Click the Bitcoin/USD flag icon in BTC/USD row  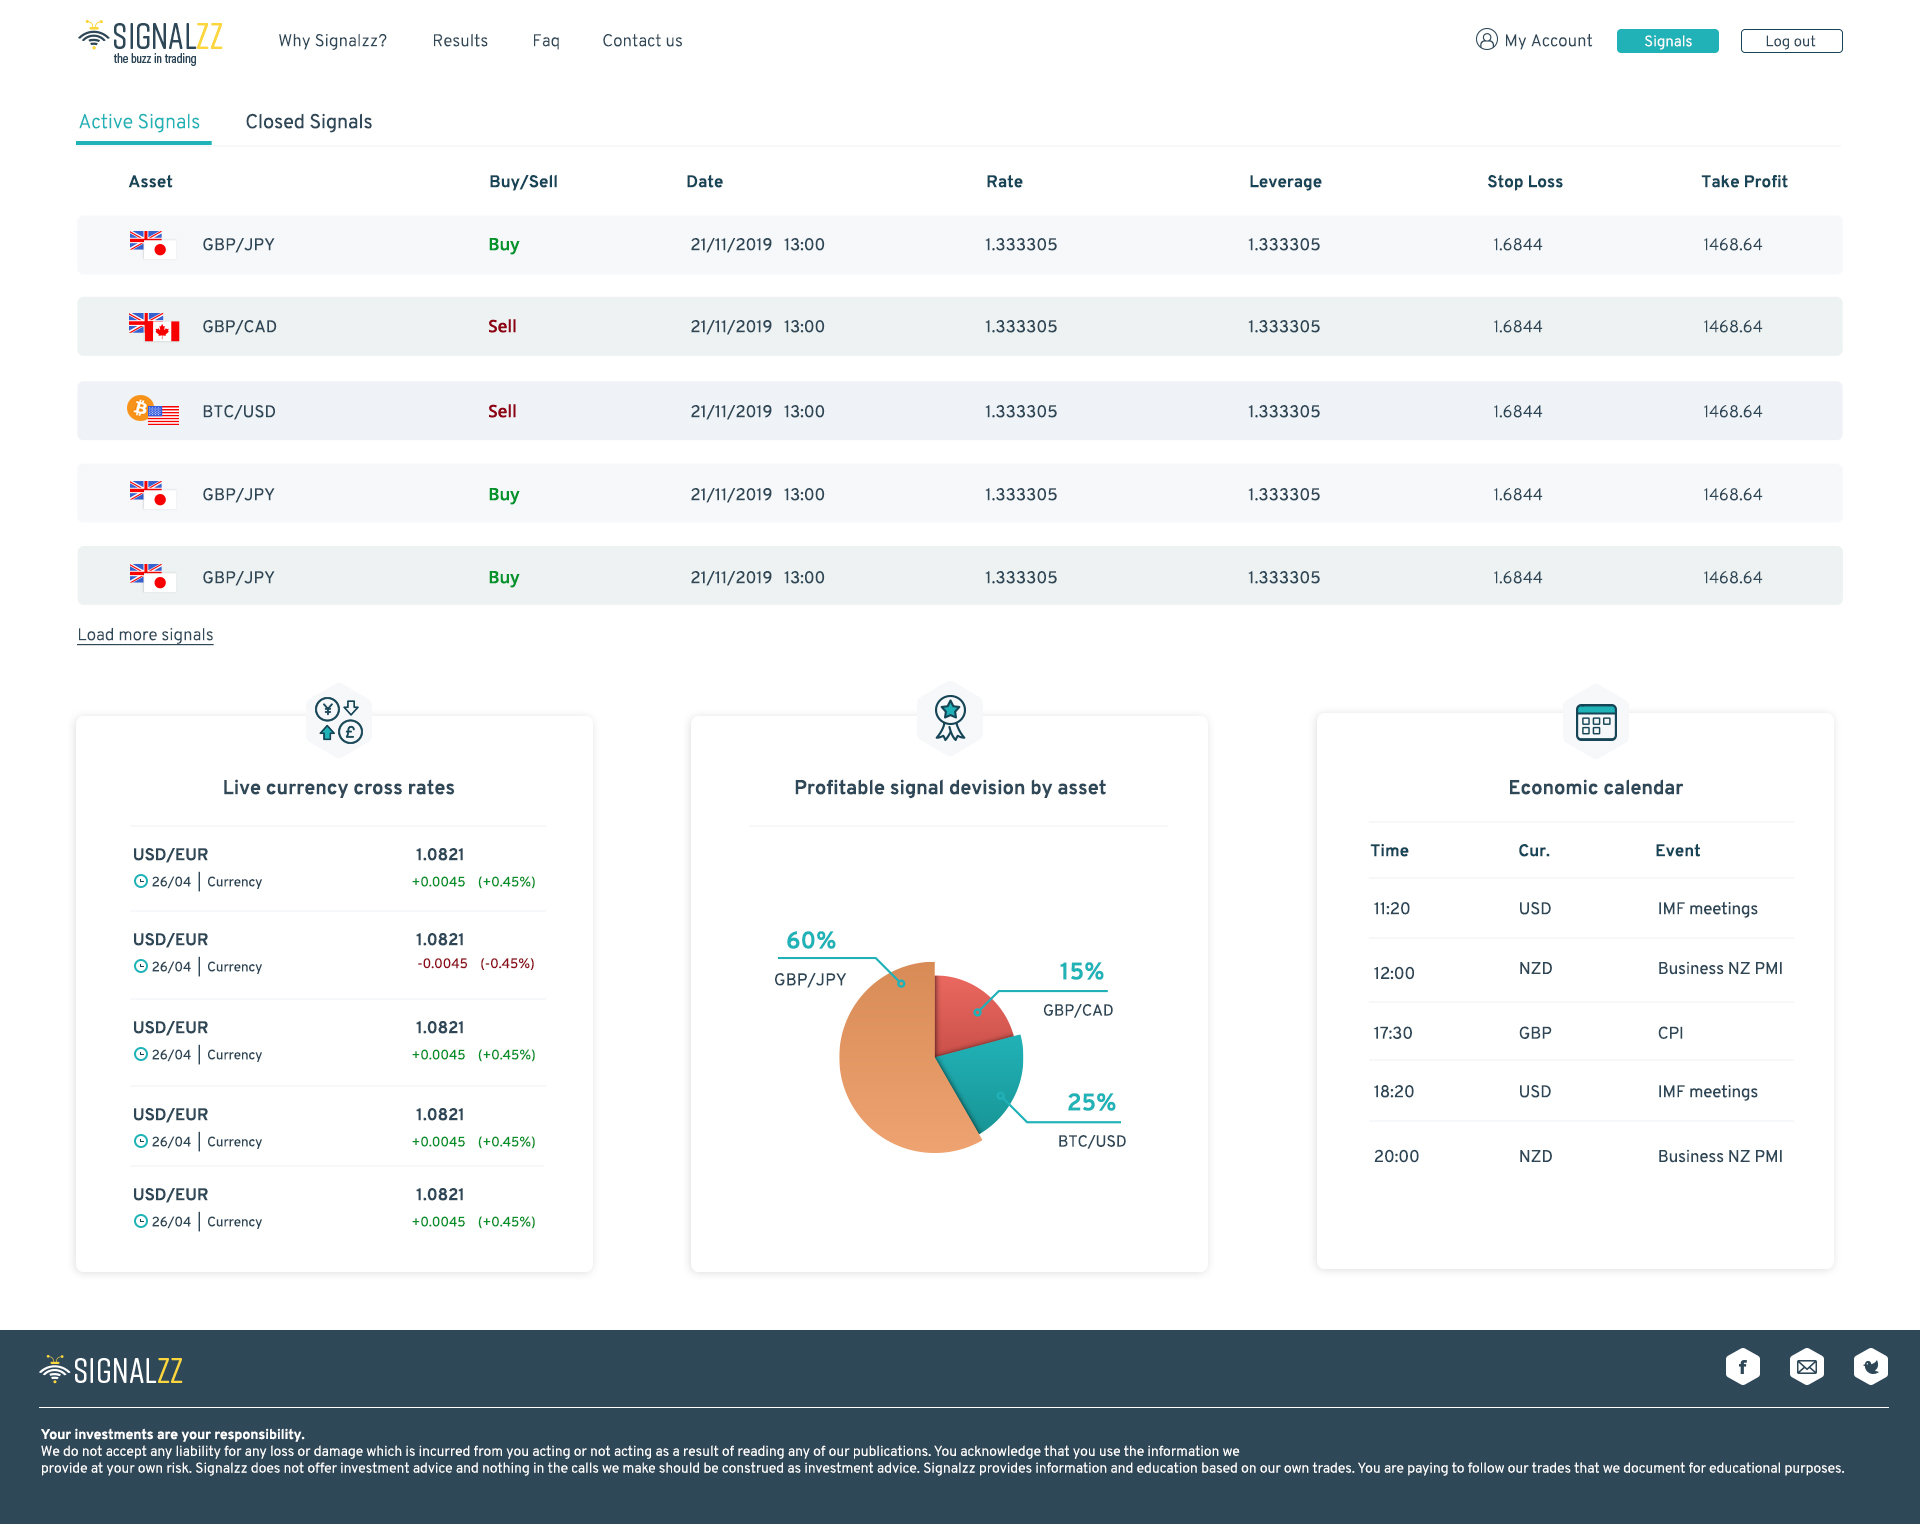click(x=153, y=410)
